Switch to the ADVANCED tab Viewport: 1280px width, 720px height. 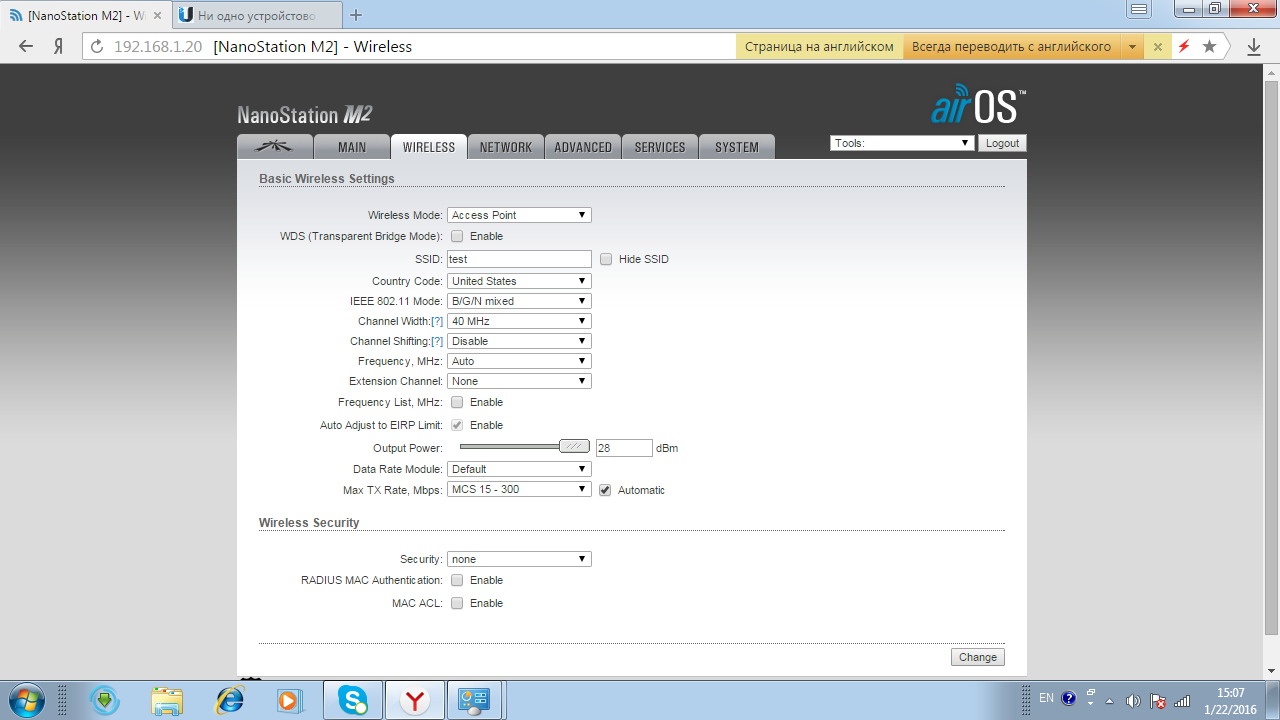tap(583, 147)
